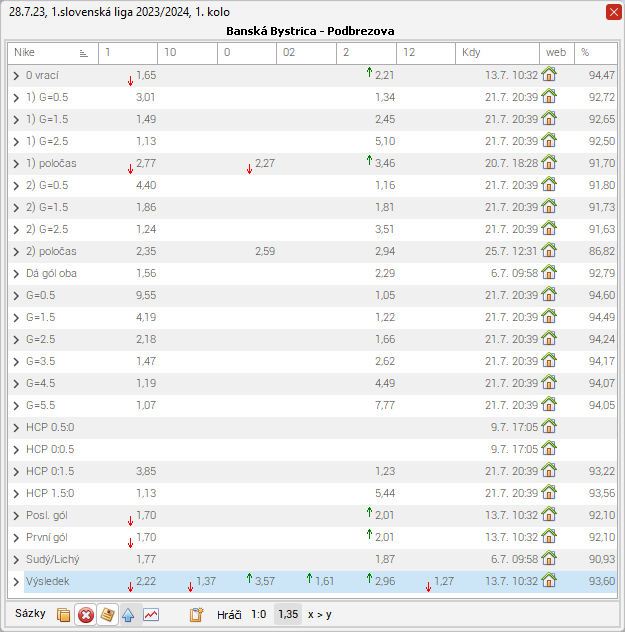Image resolution: width=625 pixels, height=632 pixels.
Task: Expand the G=1.5 row
Action: pos(16,318)
